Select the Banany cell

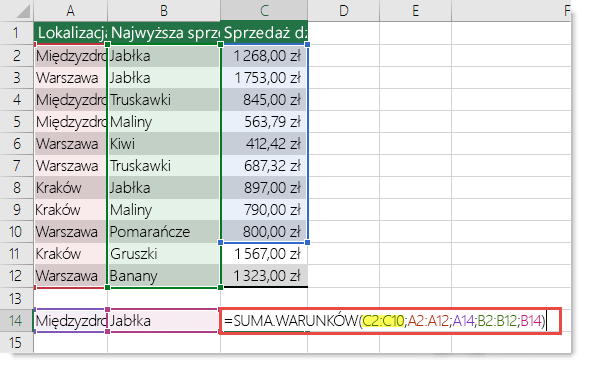tap(164, 276)
